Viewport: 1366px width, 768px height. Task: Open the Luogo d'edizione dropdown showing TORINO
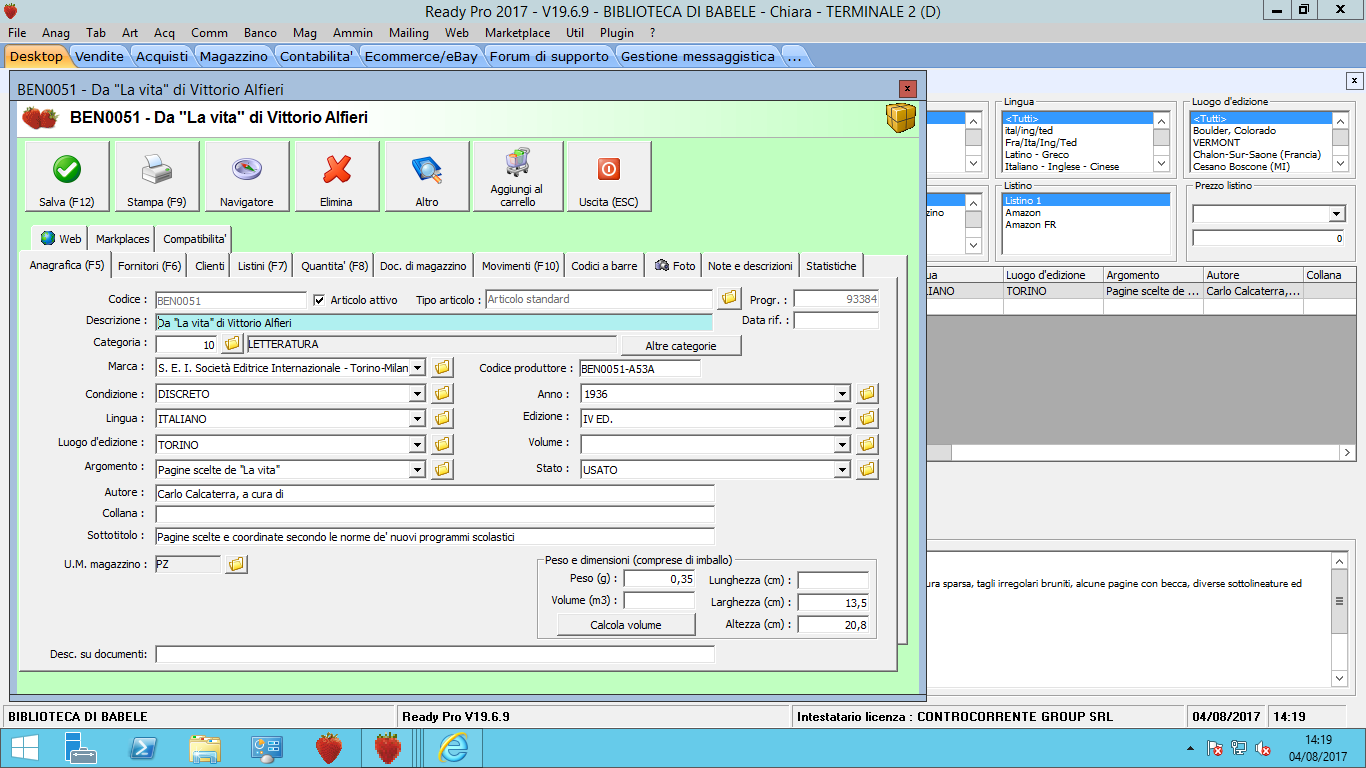click(x=417, y=444)
